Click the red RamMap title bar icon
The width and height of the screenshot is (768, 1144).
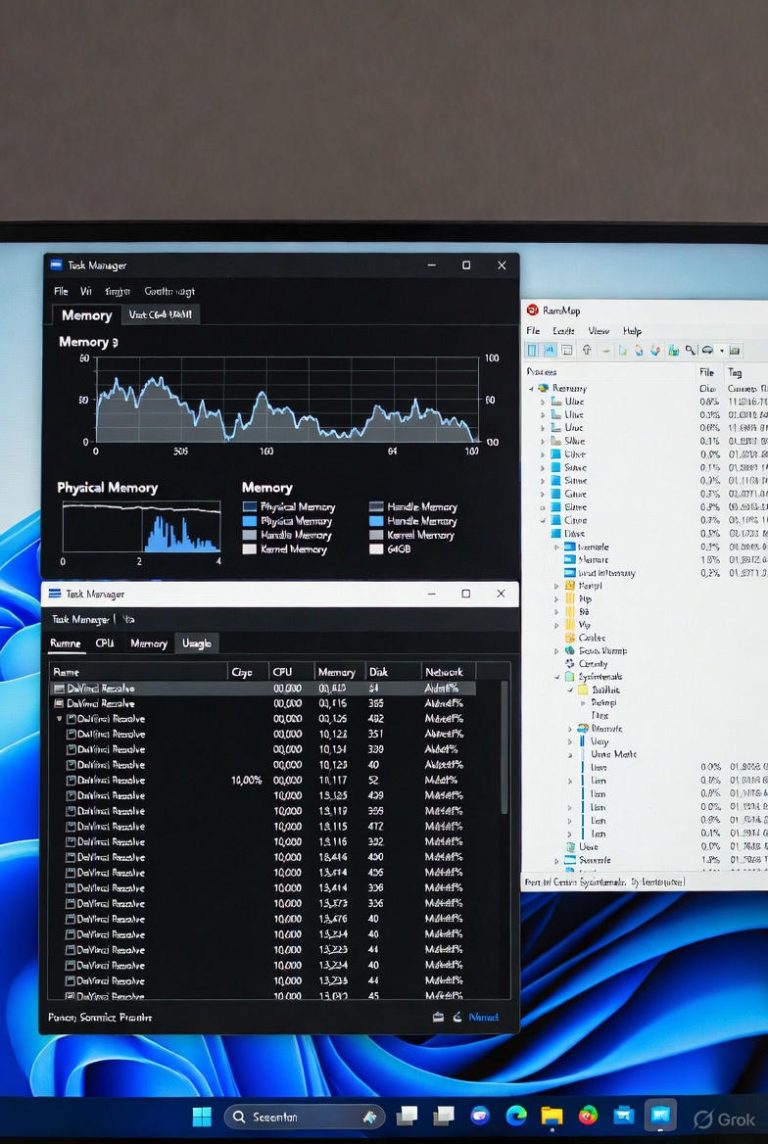coord(532,310)
